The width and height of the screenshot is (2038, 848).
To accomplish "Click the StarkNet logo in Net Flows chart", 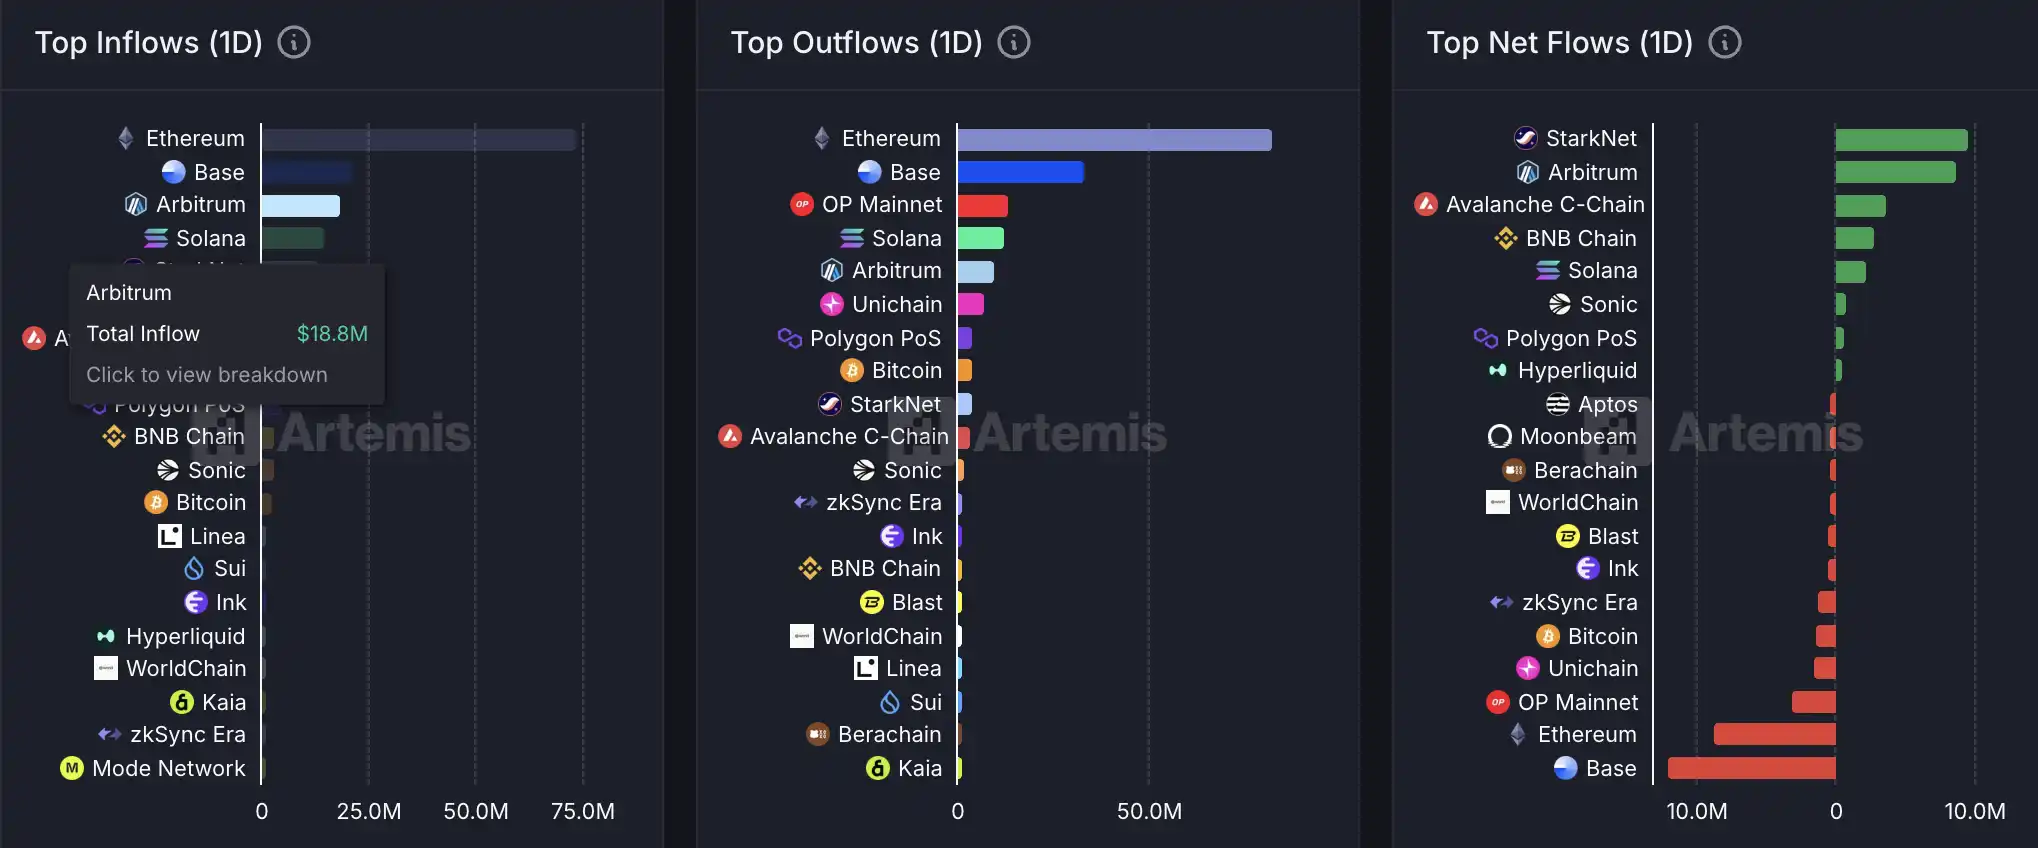I will point(1526,138).
